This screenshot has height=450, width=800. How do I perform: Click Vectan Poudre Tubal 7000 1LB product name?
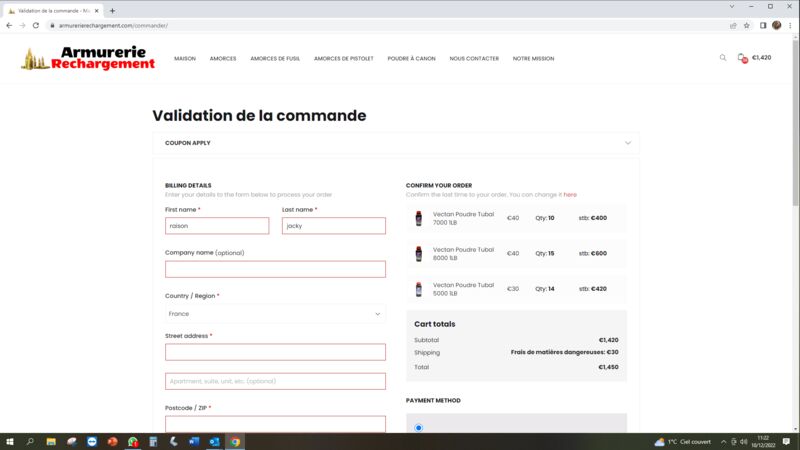pos(463,218)
